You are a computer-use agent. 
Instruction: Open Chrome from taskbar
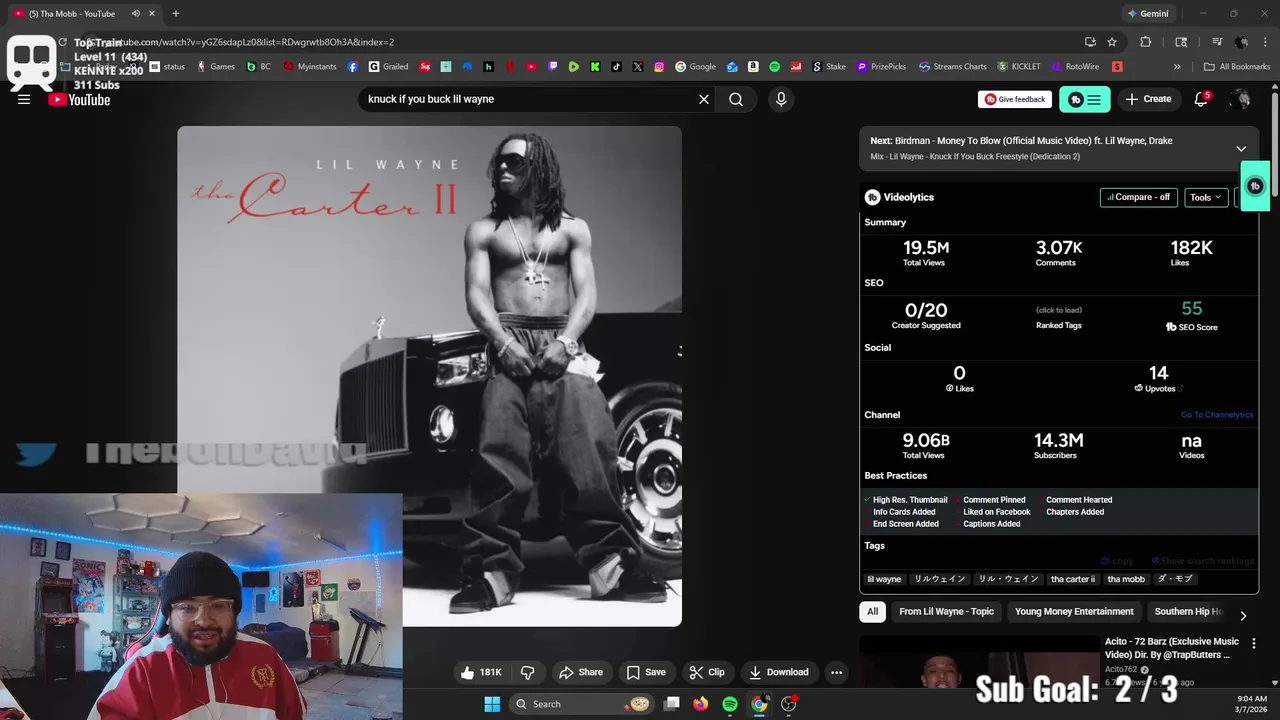pos(759,704)
